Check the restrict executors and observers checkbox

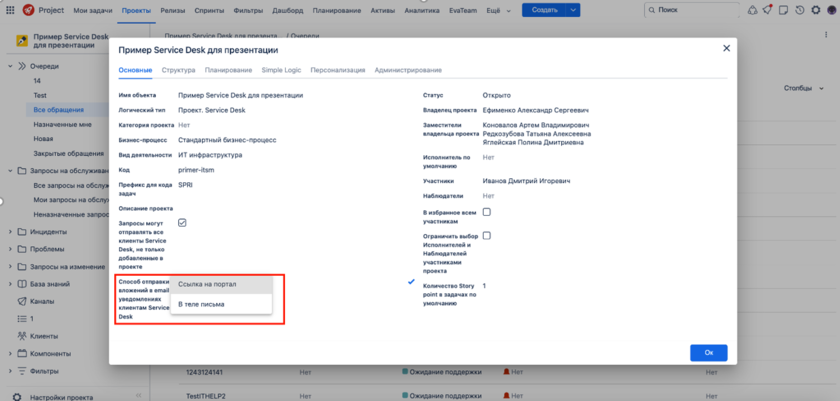point(487,236)
